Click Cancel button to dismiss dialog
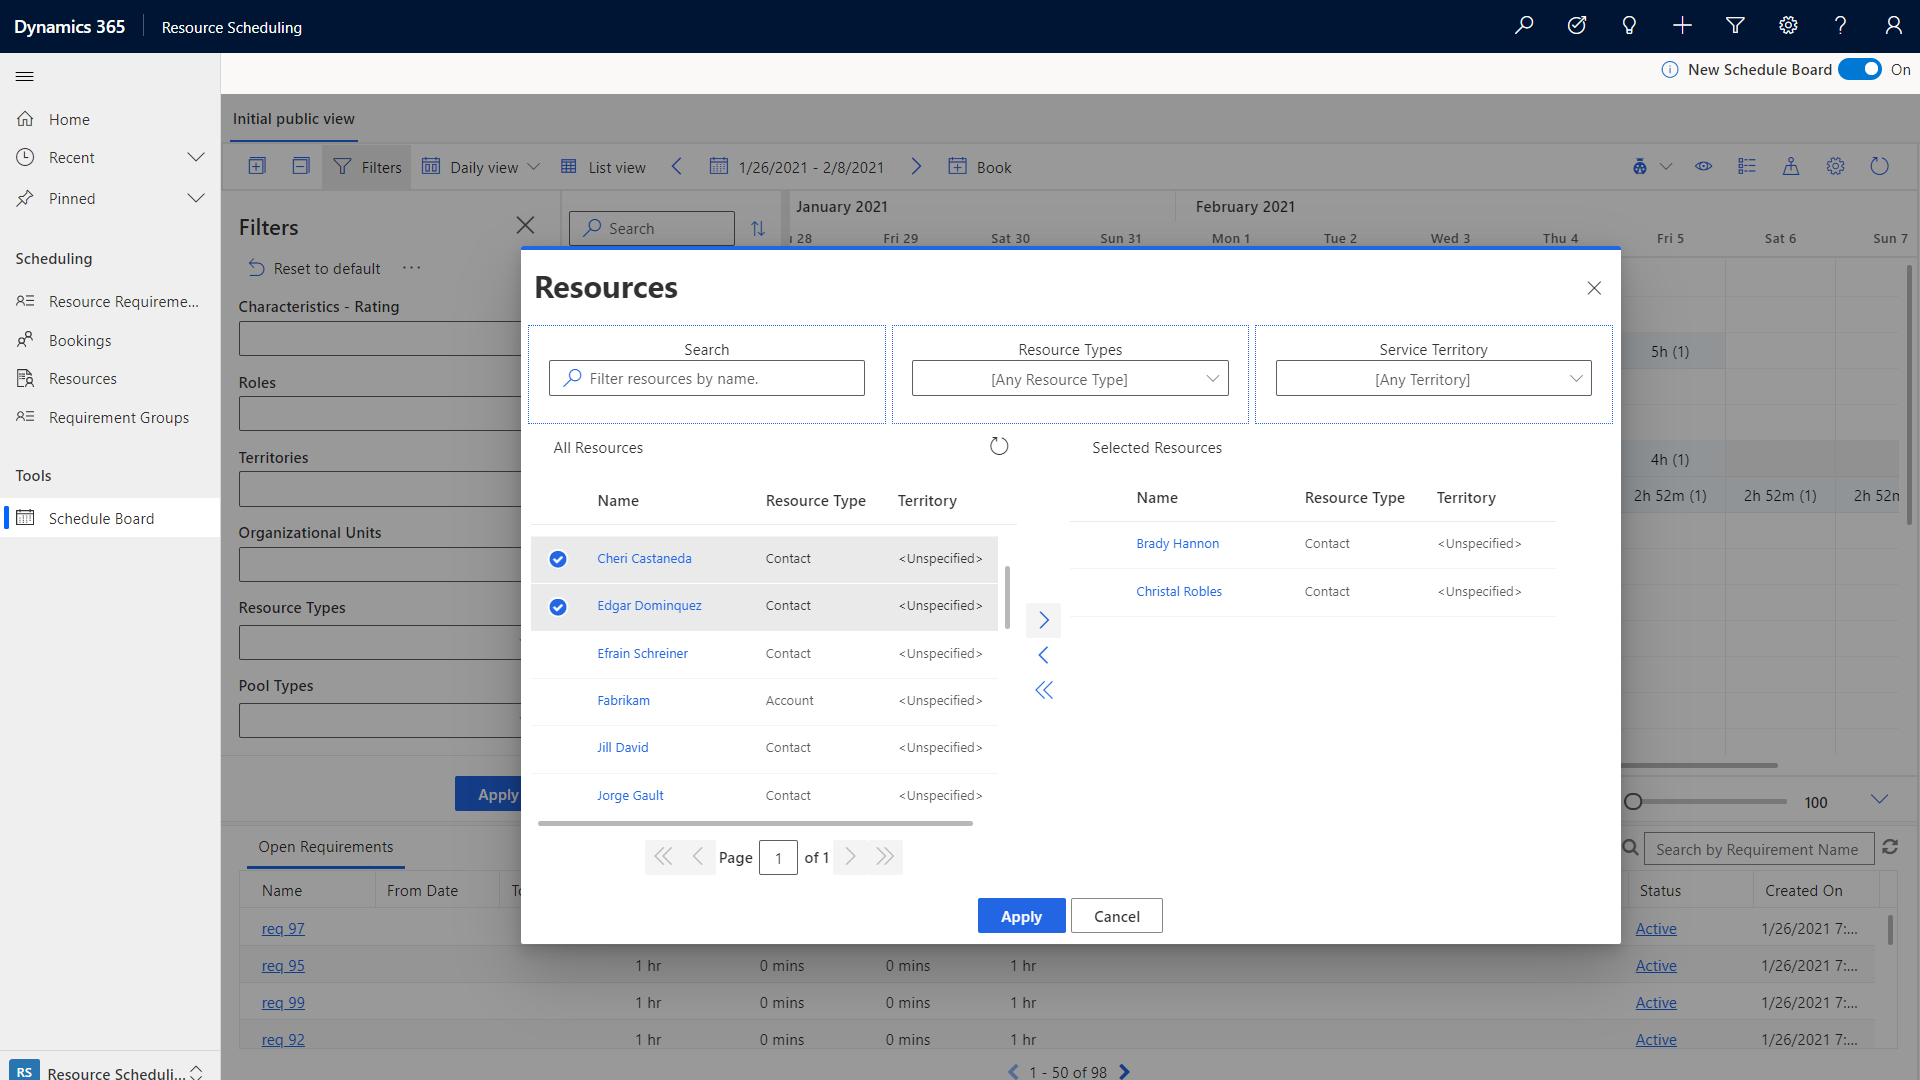The width and height of the screenshot is (1920, 1080). point(1116,915)
